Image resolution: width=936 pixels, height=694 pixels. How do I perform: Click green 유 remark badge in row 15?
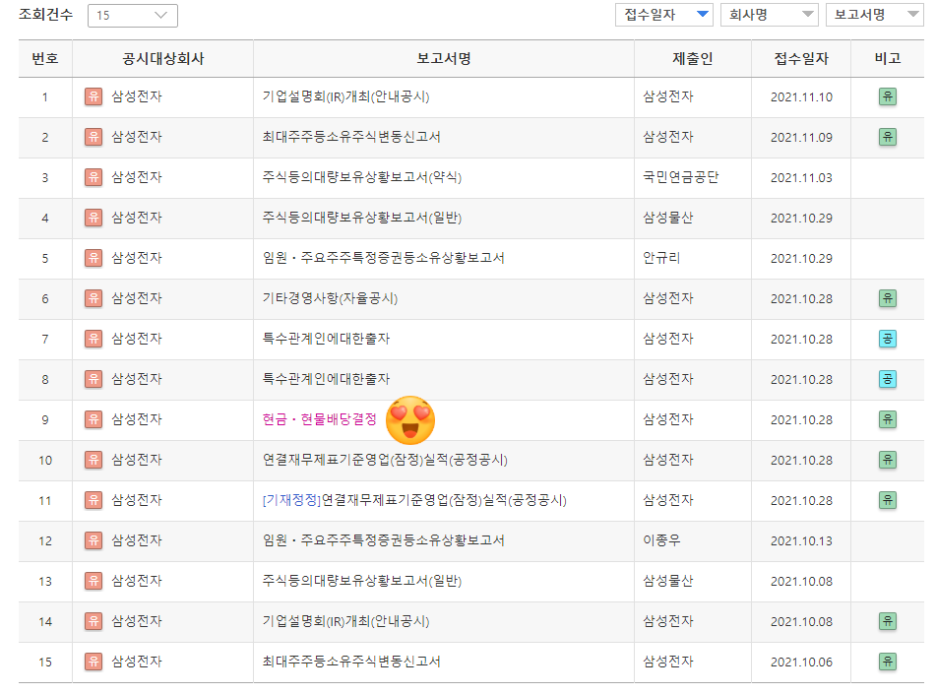coord(888,662)
